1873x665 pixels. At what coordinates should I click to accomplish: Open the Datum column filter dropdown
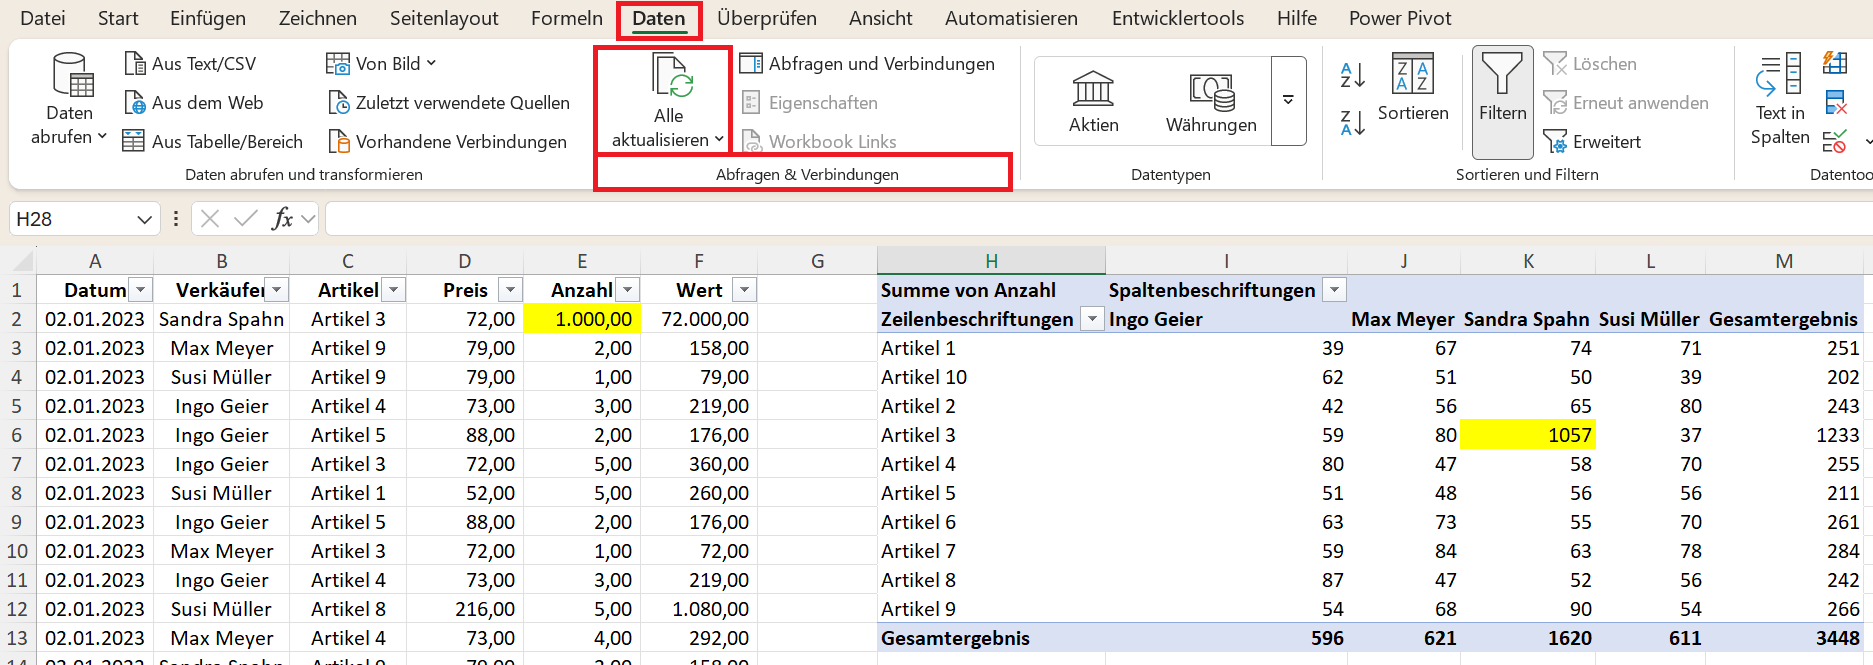click(x=141, y=290)
